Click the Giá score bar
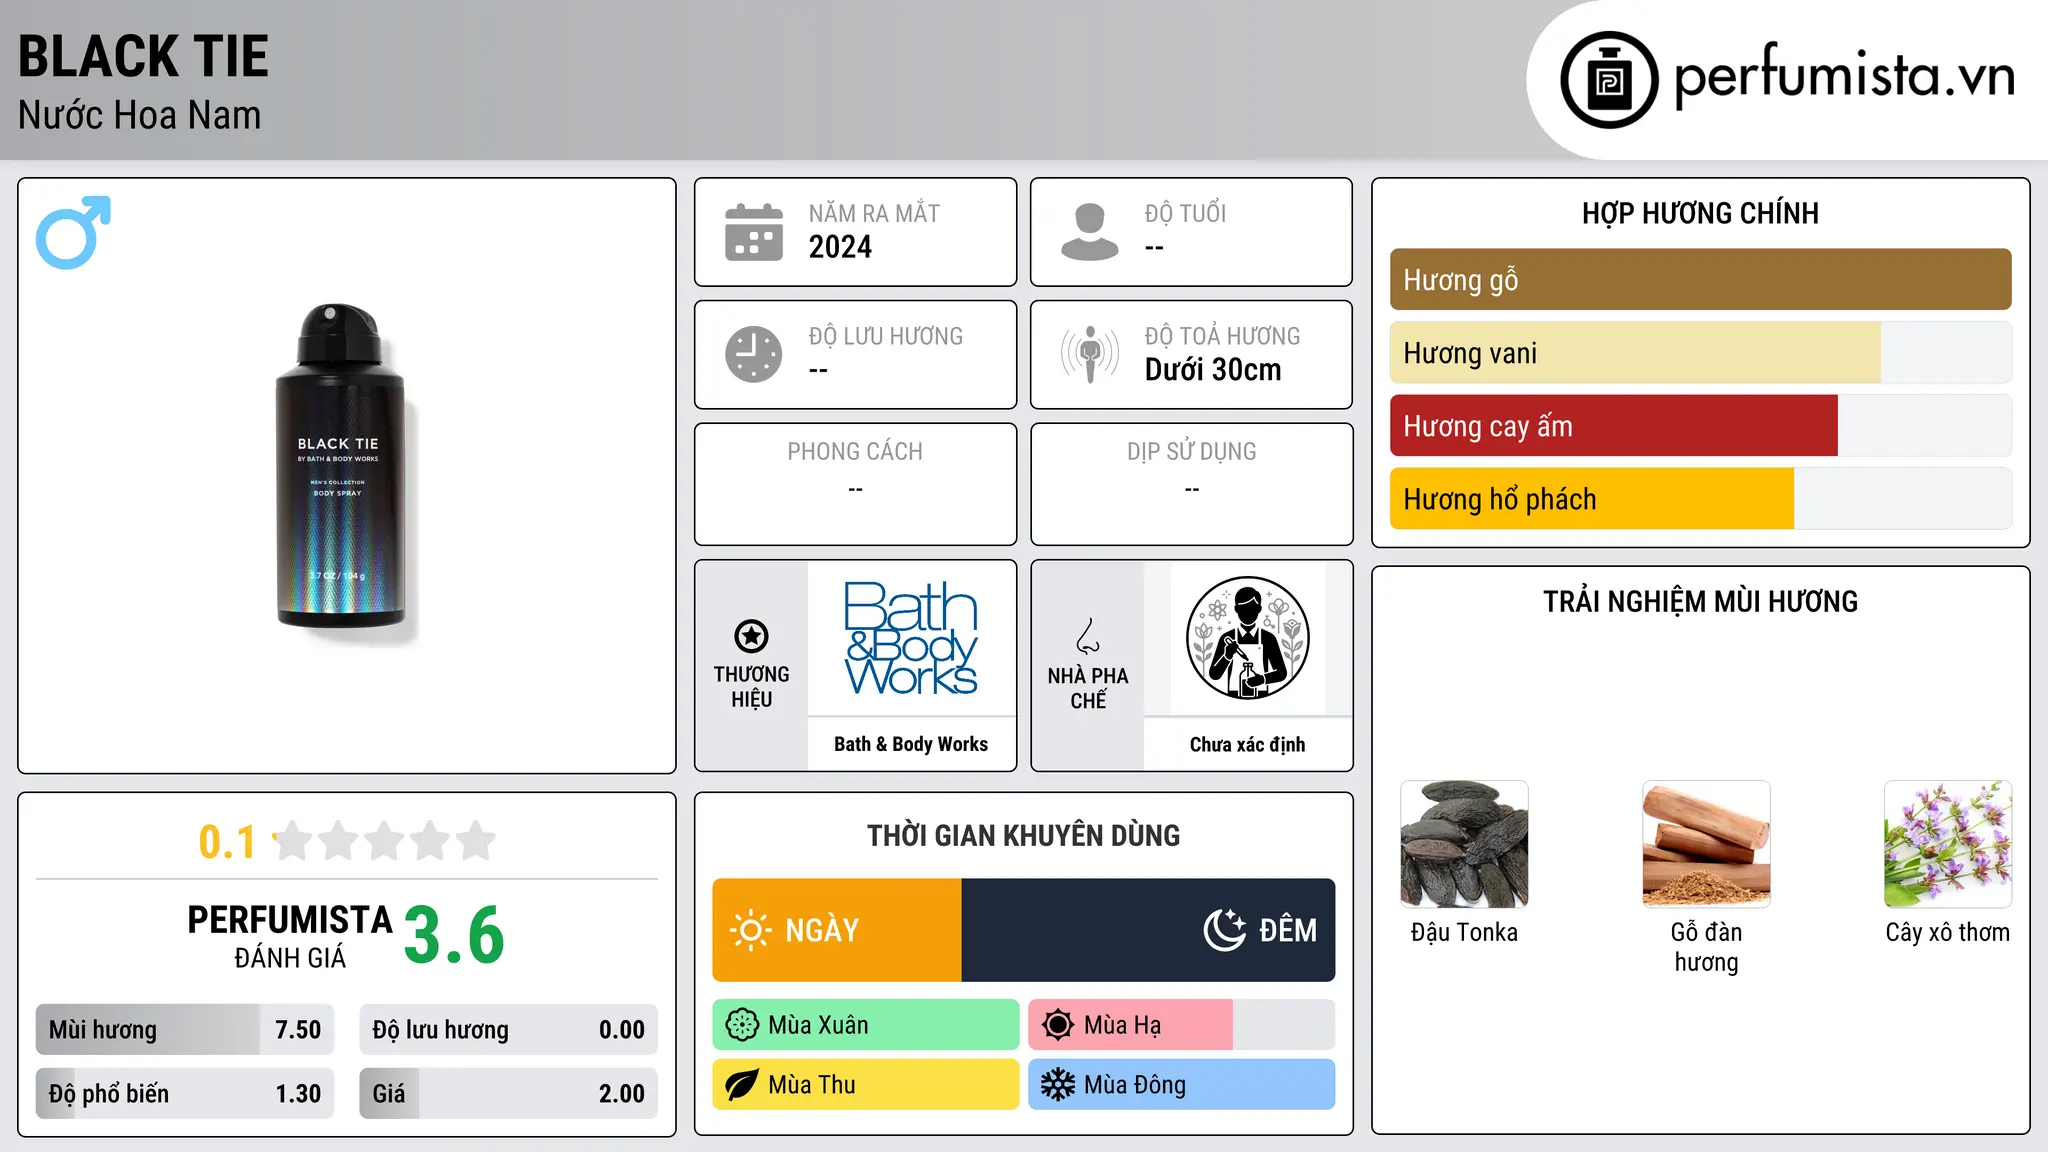2048x1152 pixels. click(x=508, y=1094)
